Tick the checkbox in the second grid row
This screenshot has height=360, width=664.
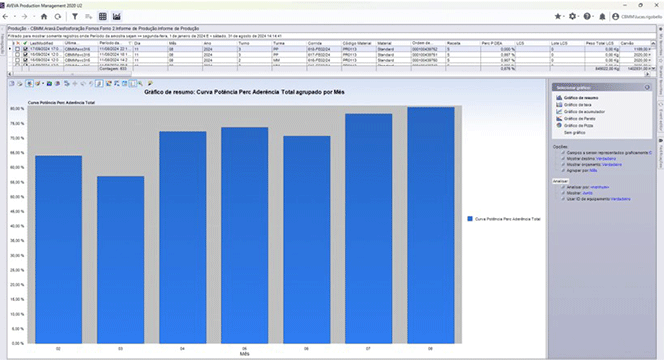point(17,55)
